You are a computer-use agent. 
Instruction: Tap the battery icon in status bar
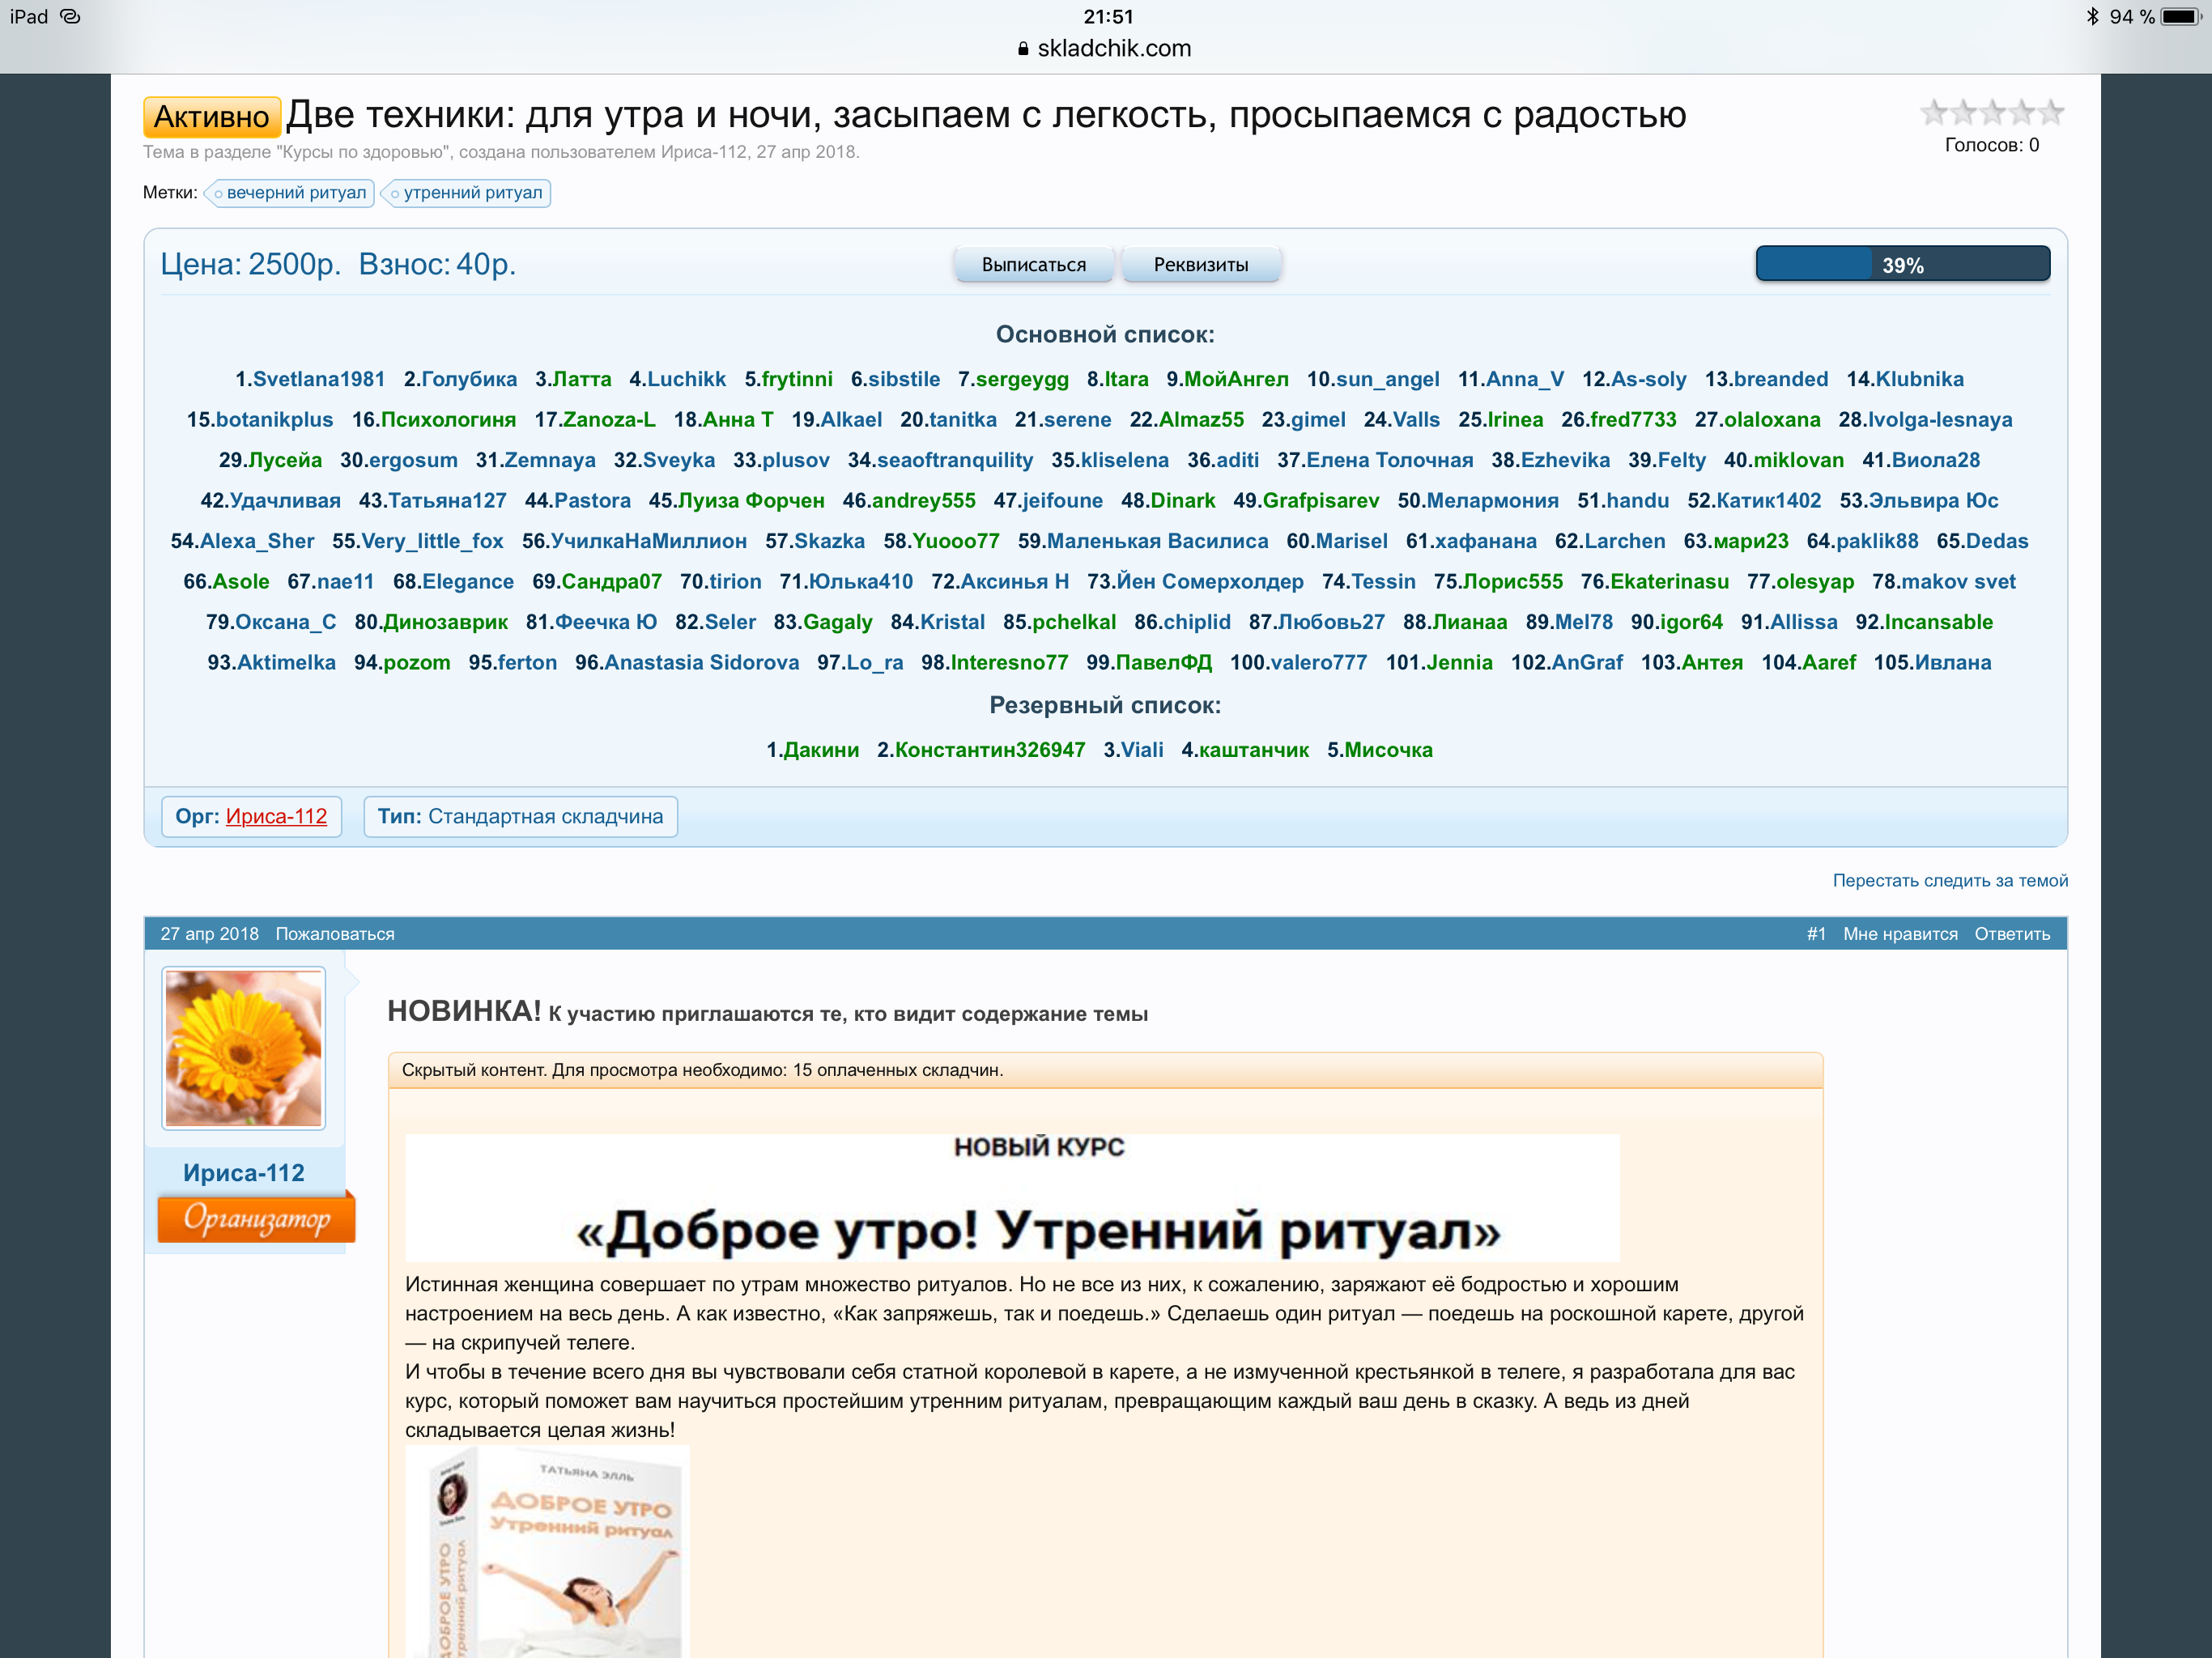(x=2181, y=17)
